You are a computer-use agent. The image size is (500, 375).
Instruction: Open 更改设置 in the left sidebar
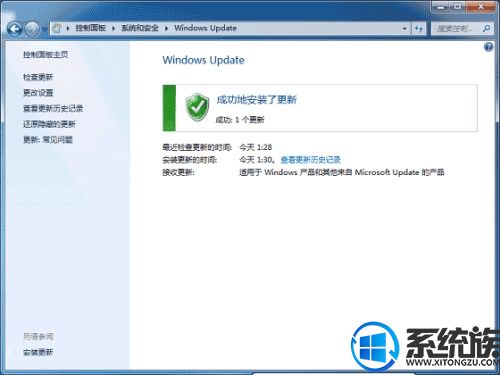pos(38,93)
